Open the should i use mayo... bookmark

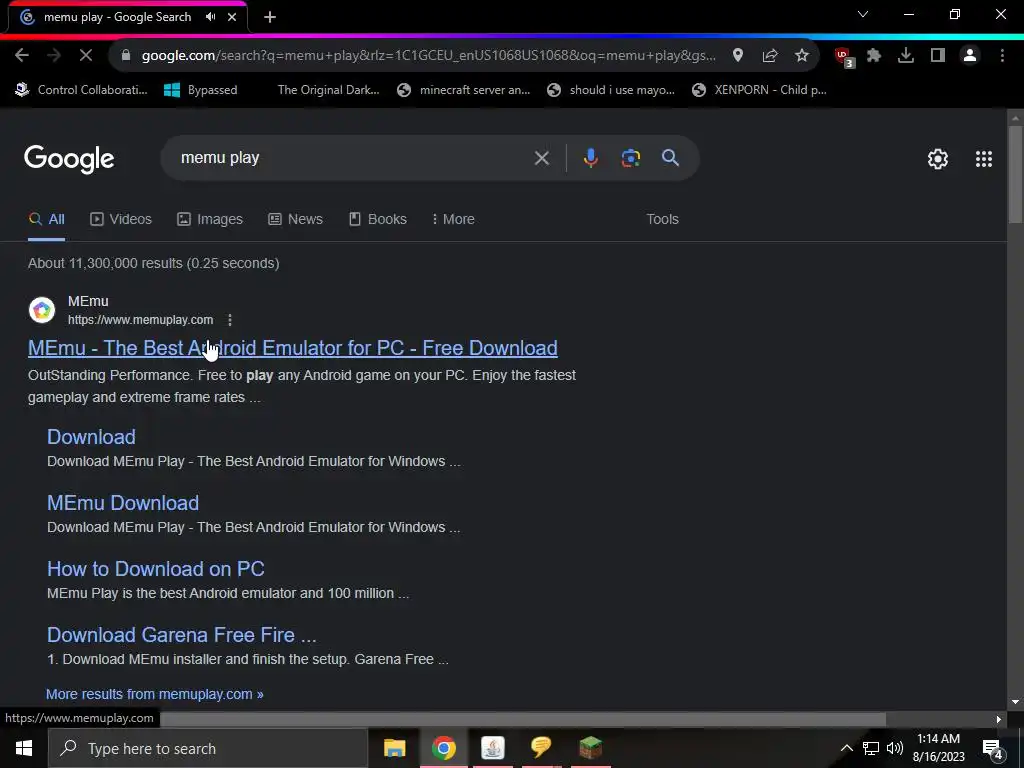611,90
